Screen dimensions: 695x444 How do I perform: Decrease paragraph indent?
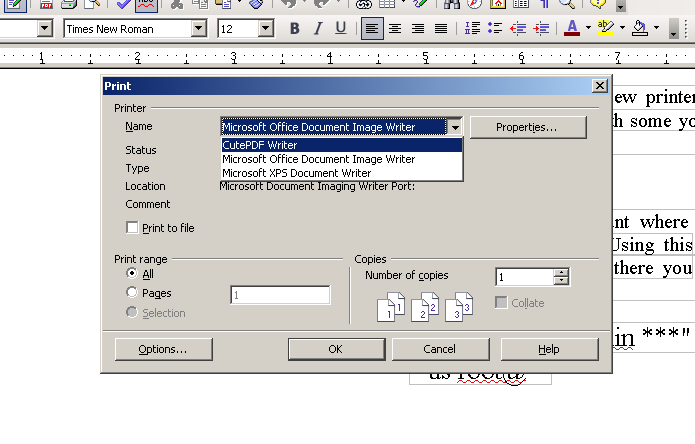tap(518, 29)
